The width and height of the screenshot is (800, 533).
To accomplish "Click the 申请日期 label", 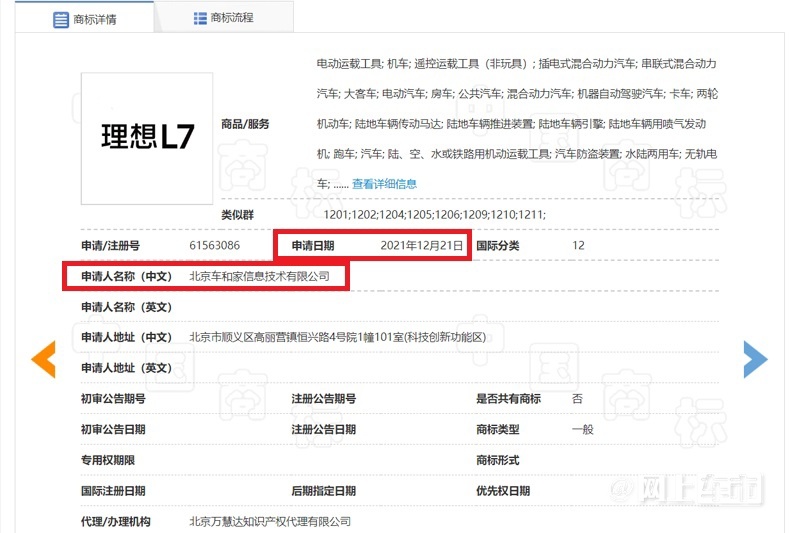I will 313,245.
